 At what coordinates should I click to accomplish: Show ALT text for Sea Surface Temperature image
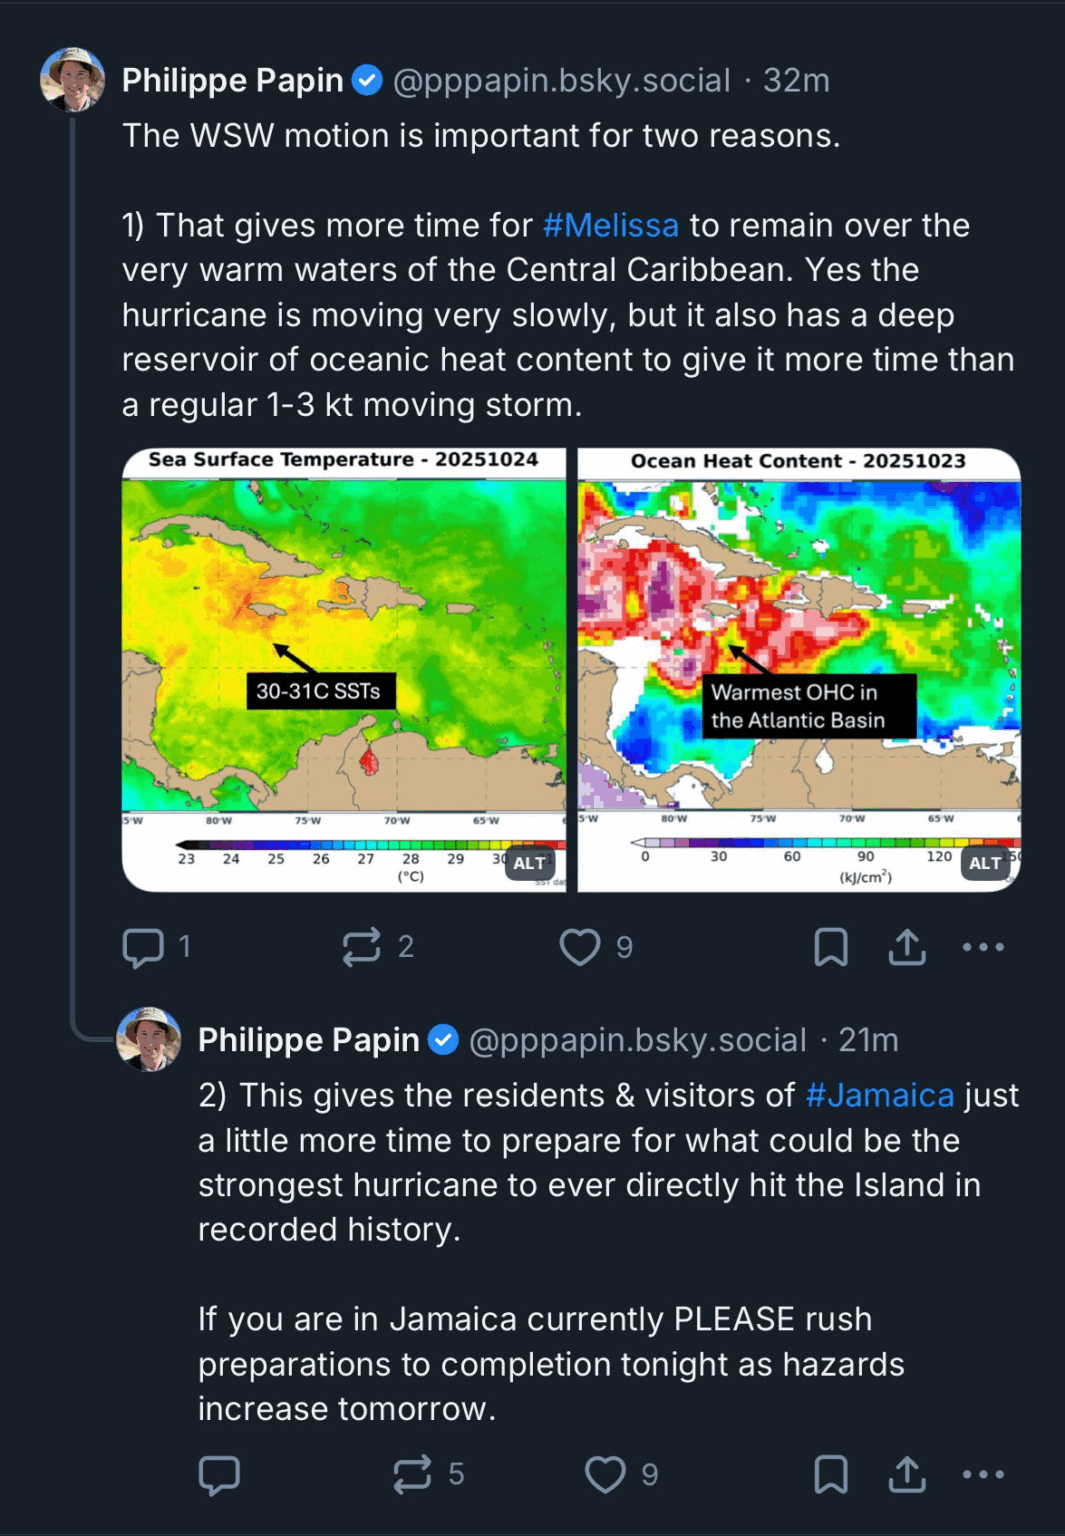(x=529, y=863)
